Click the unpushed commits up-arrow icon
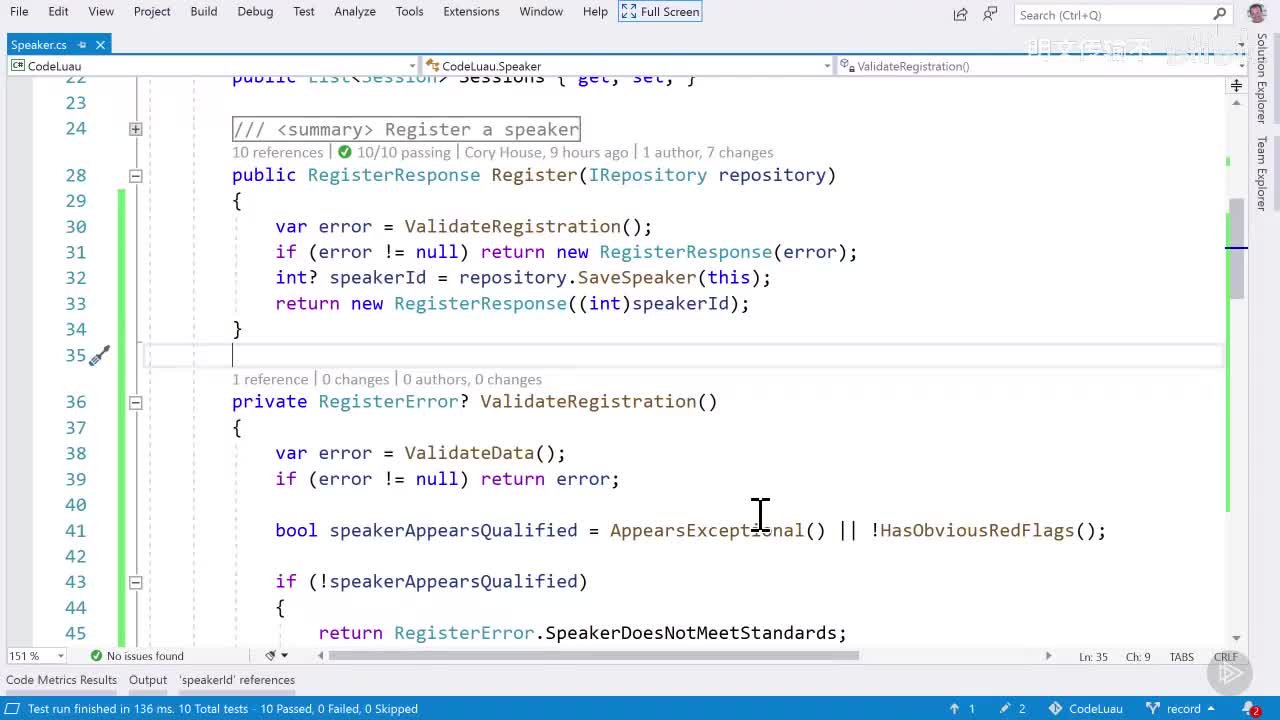This screenshot has height=720, width=1280. [955, 709]
